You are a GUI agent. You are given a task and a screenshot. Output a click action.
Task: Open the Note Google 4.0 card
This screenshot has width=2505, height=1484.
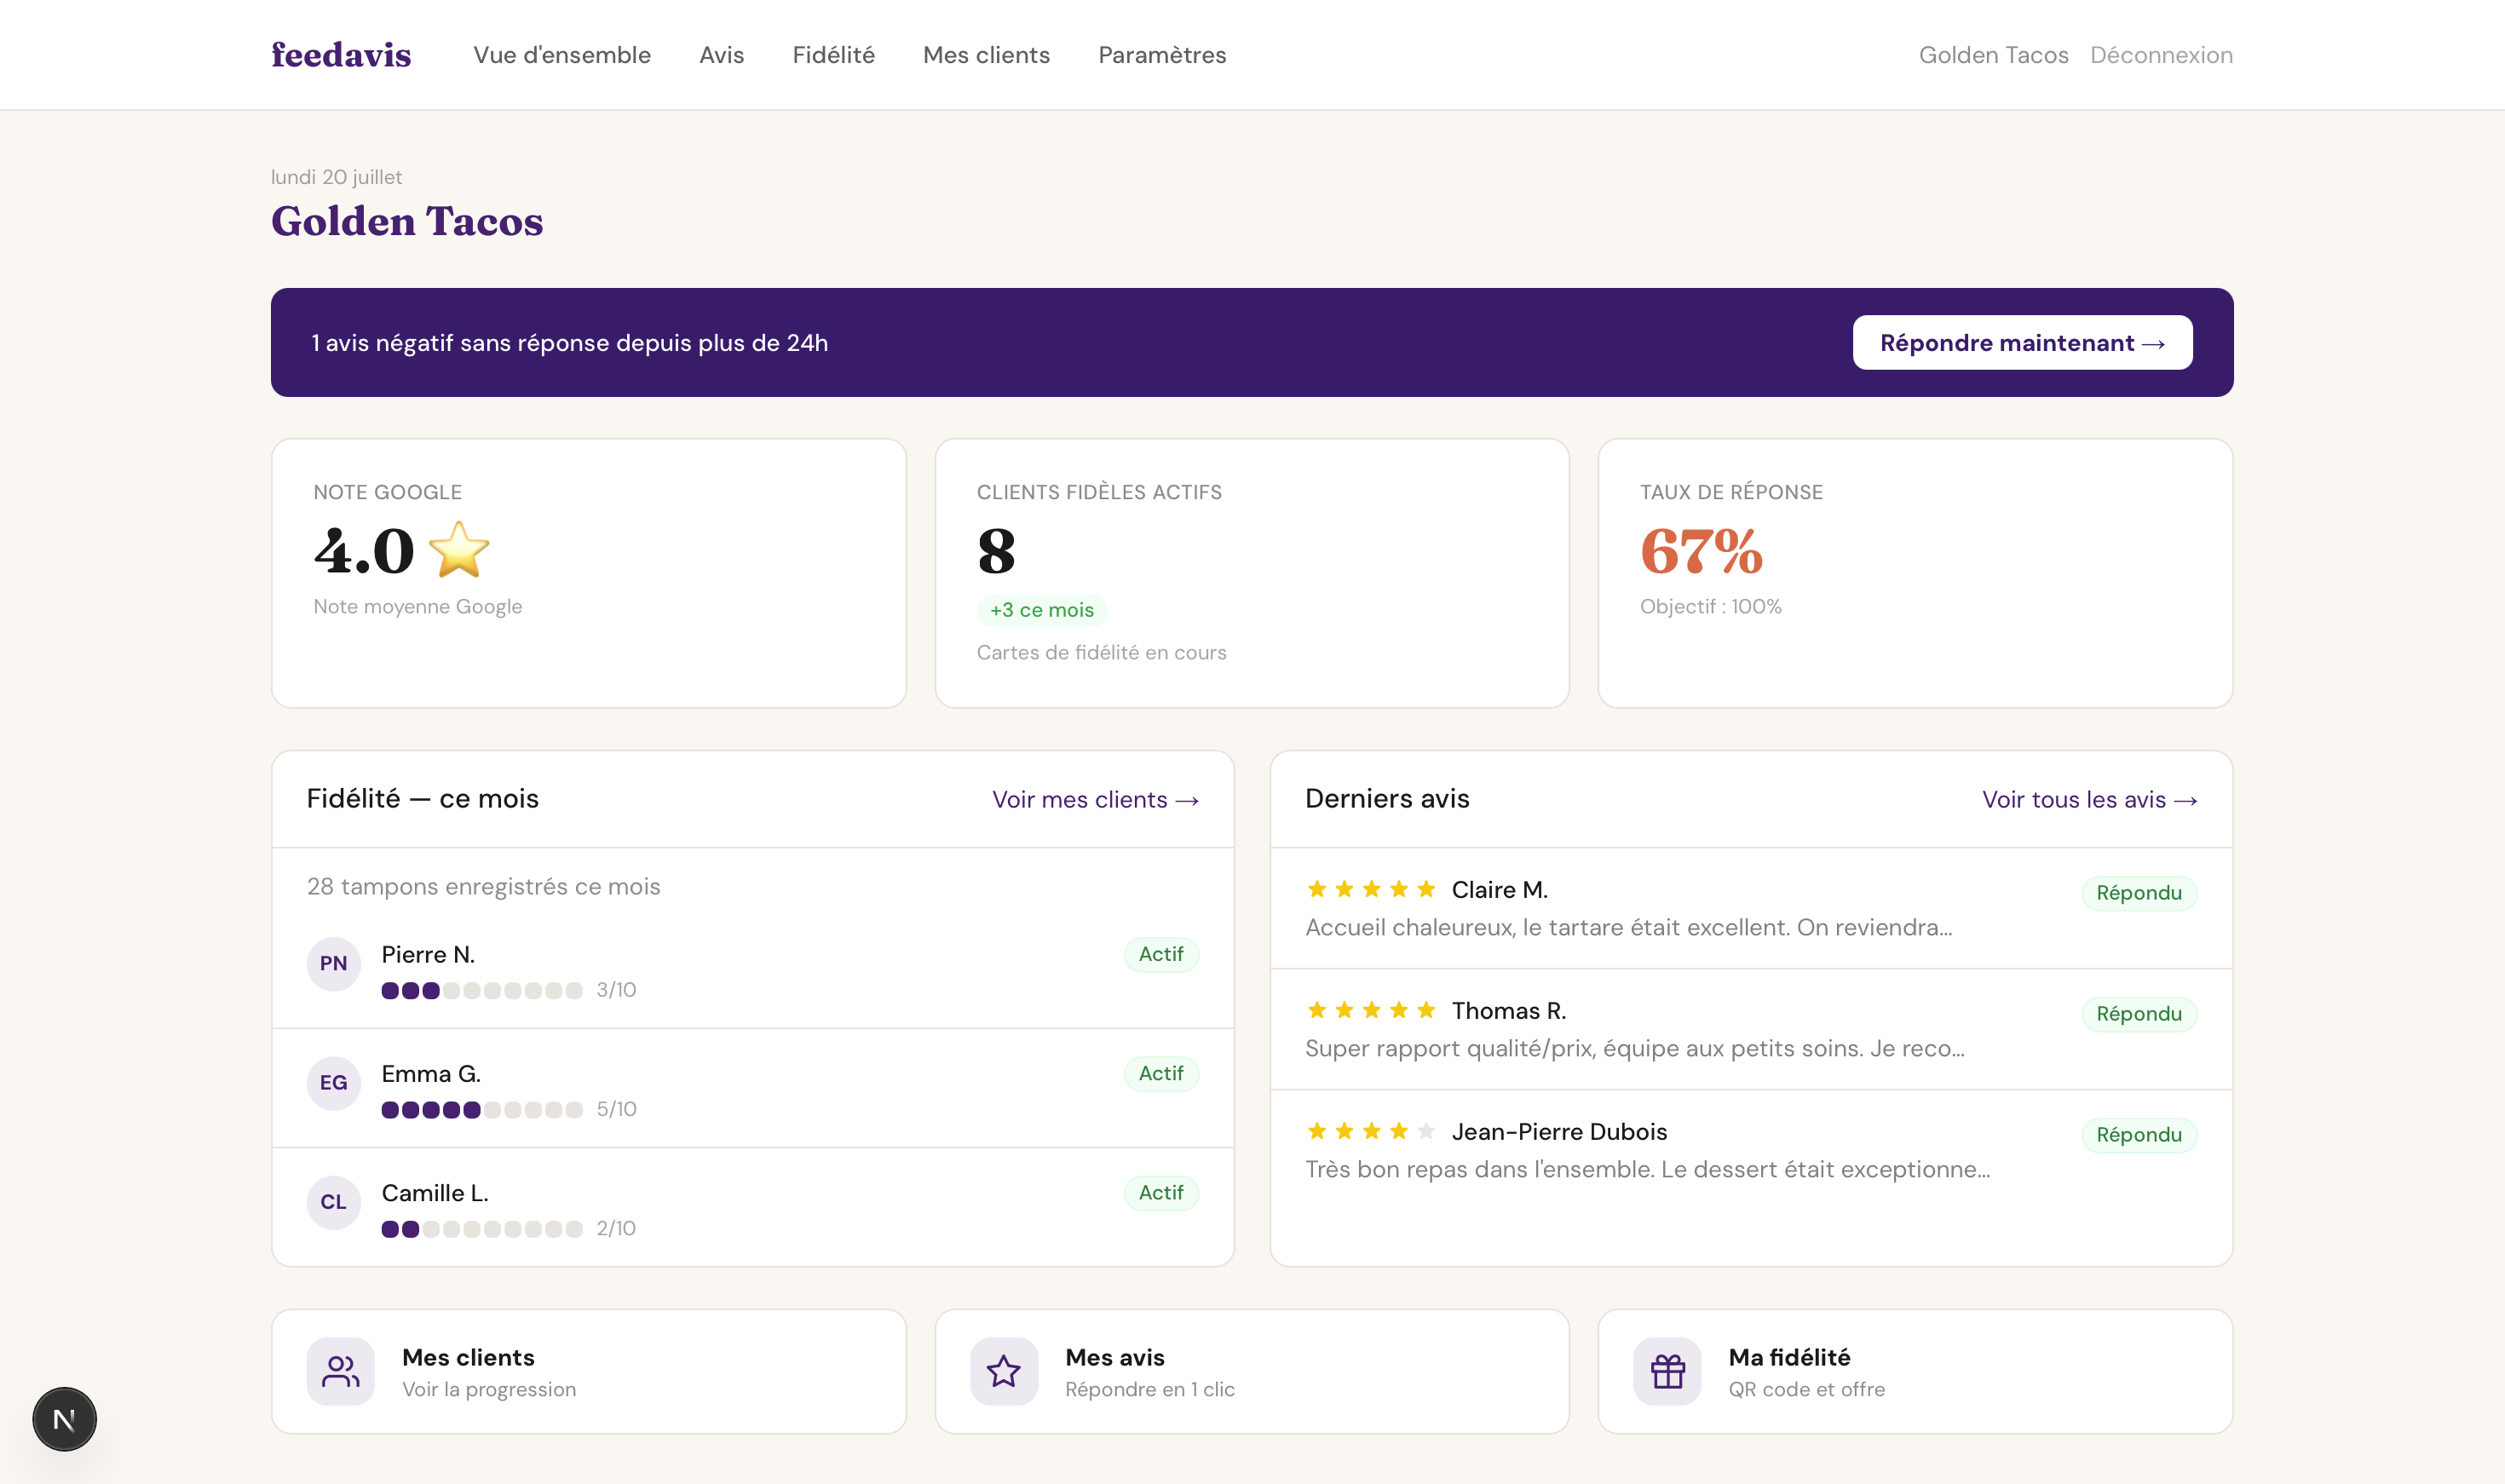coord(589,573)
